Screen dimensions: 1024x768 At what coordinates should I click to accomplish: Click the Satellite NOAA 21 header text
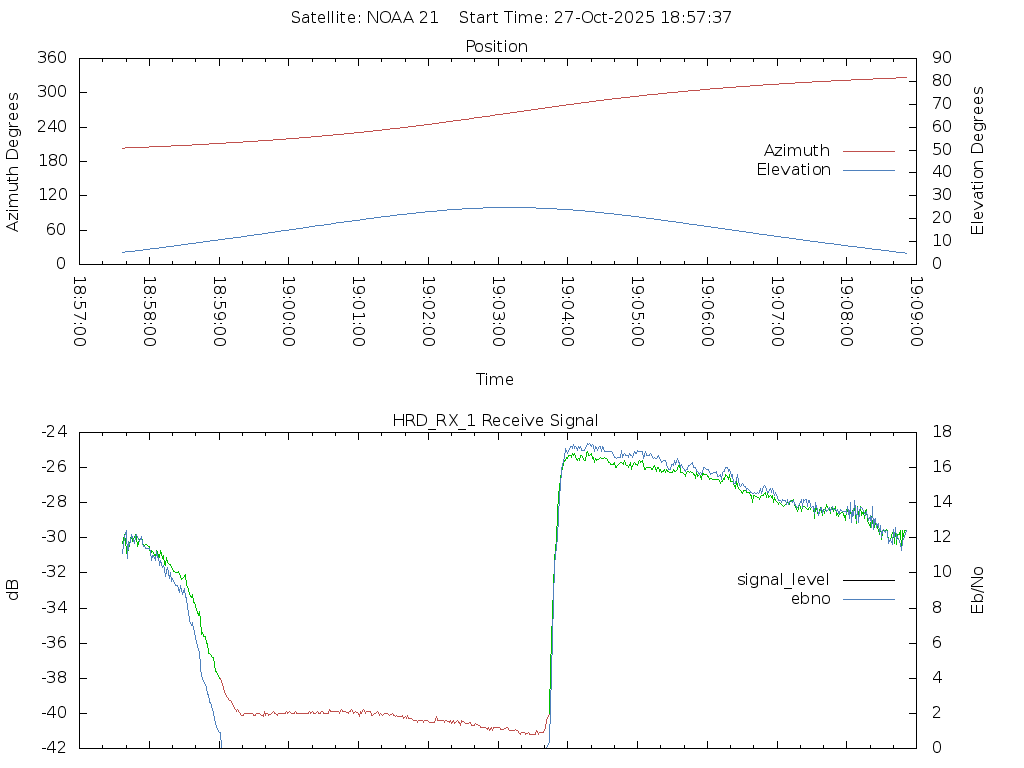tap(365, 18)
